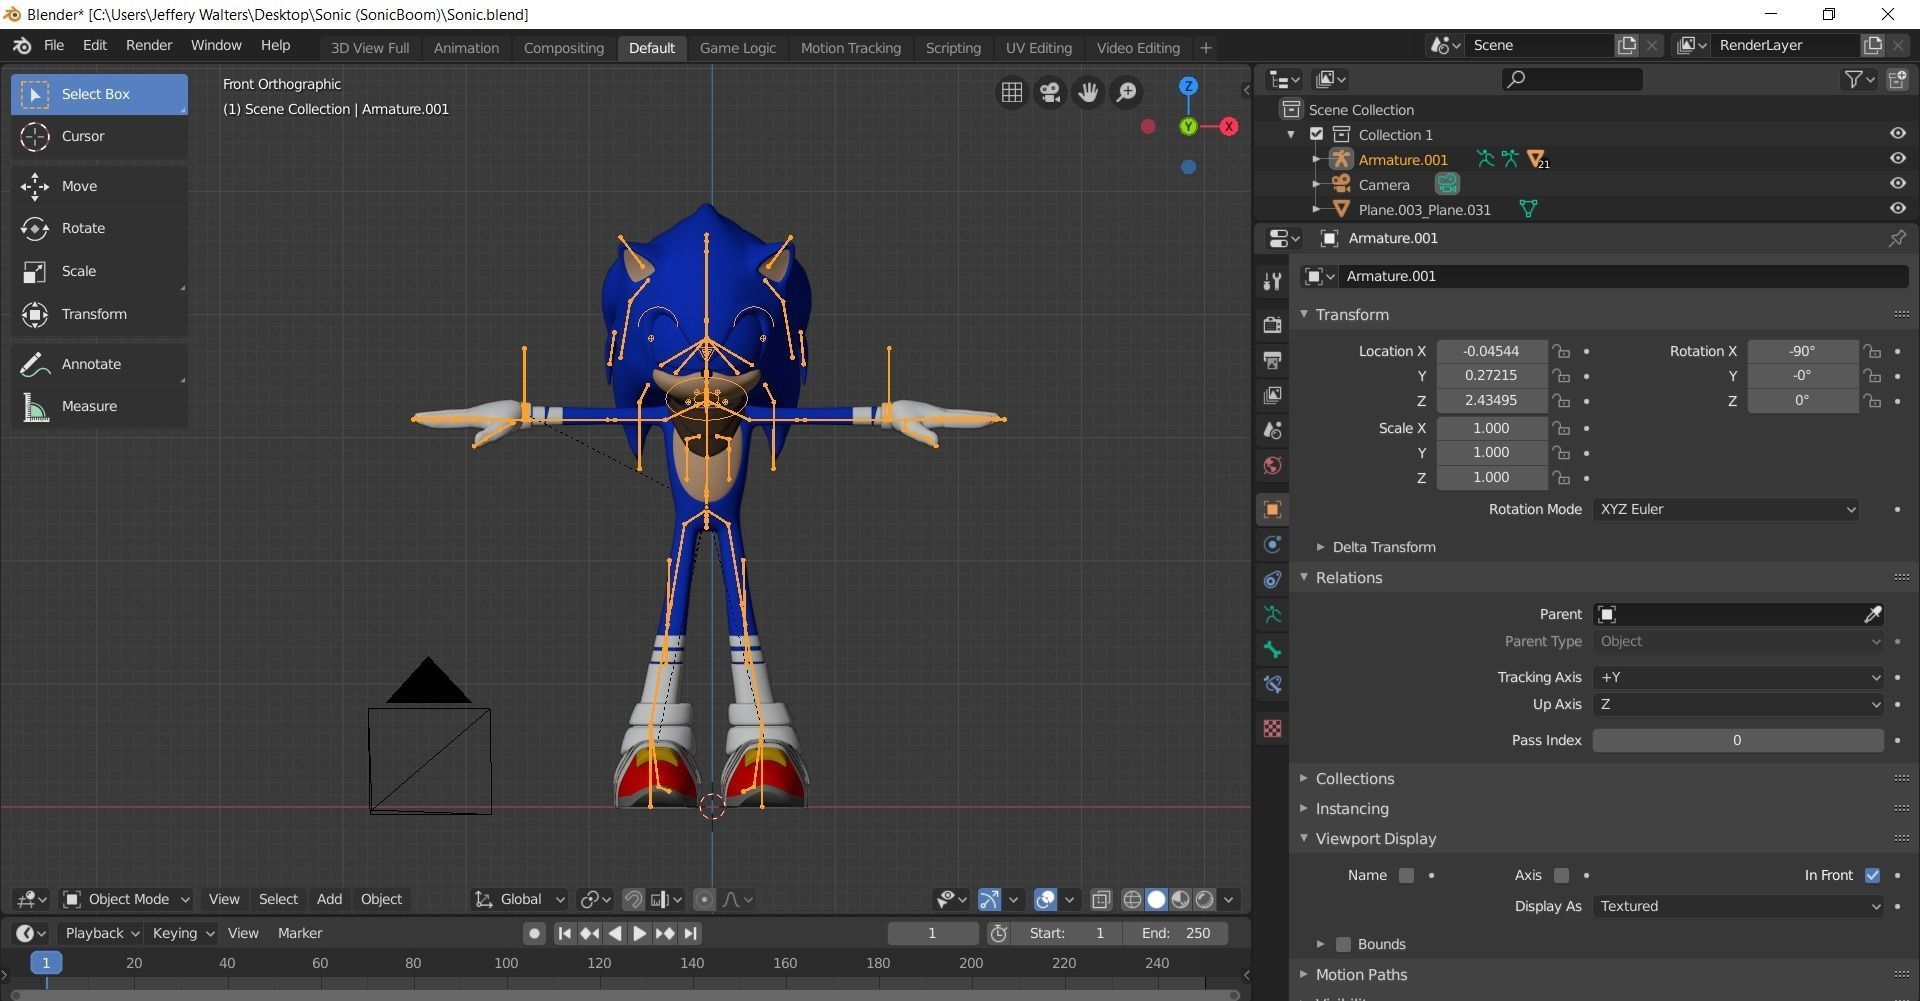Toggle X-ray display in viewport header

[x=1101, y=900]
